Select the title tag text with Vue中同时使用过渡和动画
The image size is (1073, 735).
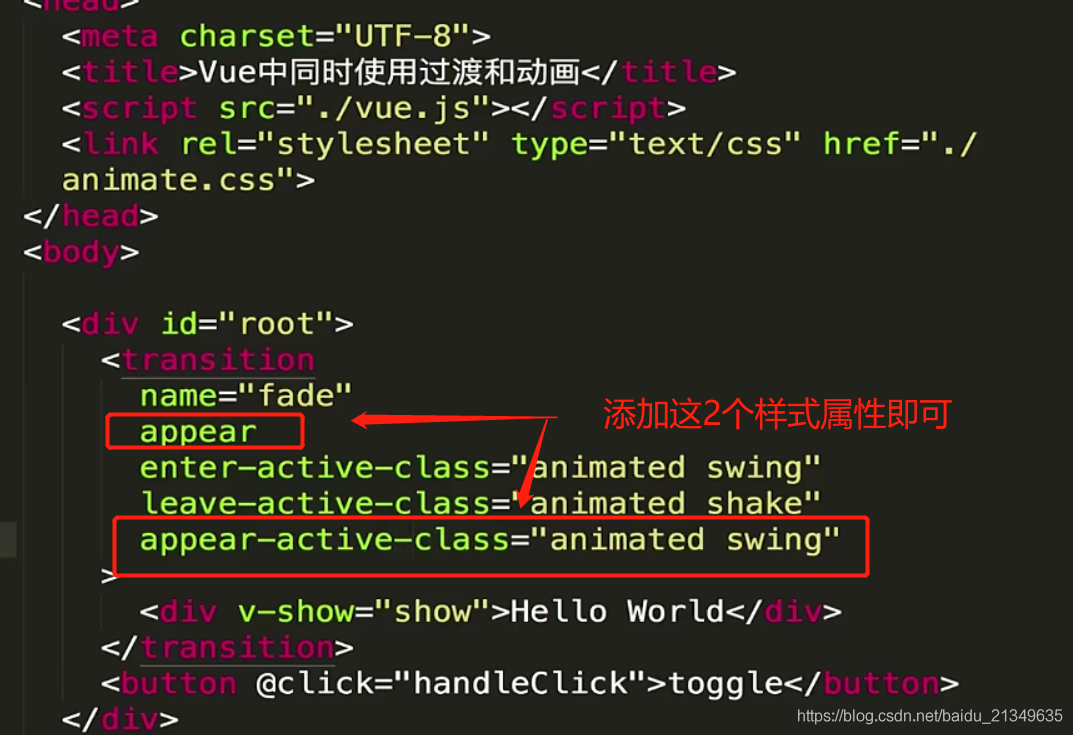(399, 72)
